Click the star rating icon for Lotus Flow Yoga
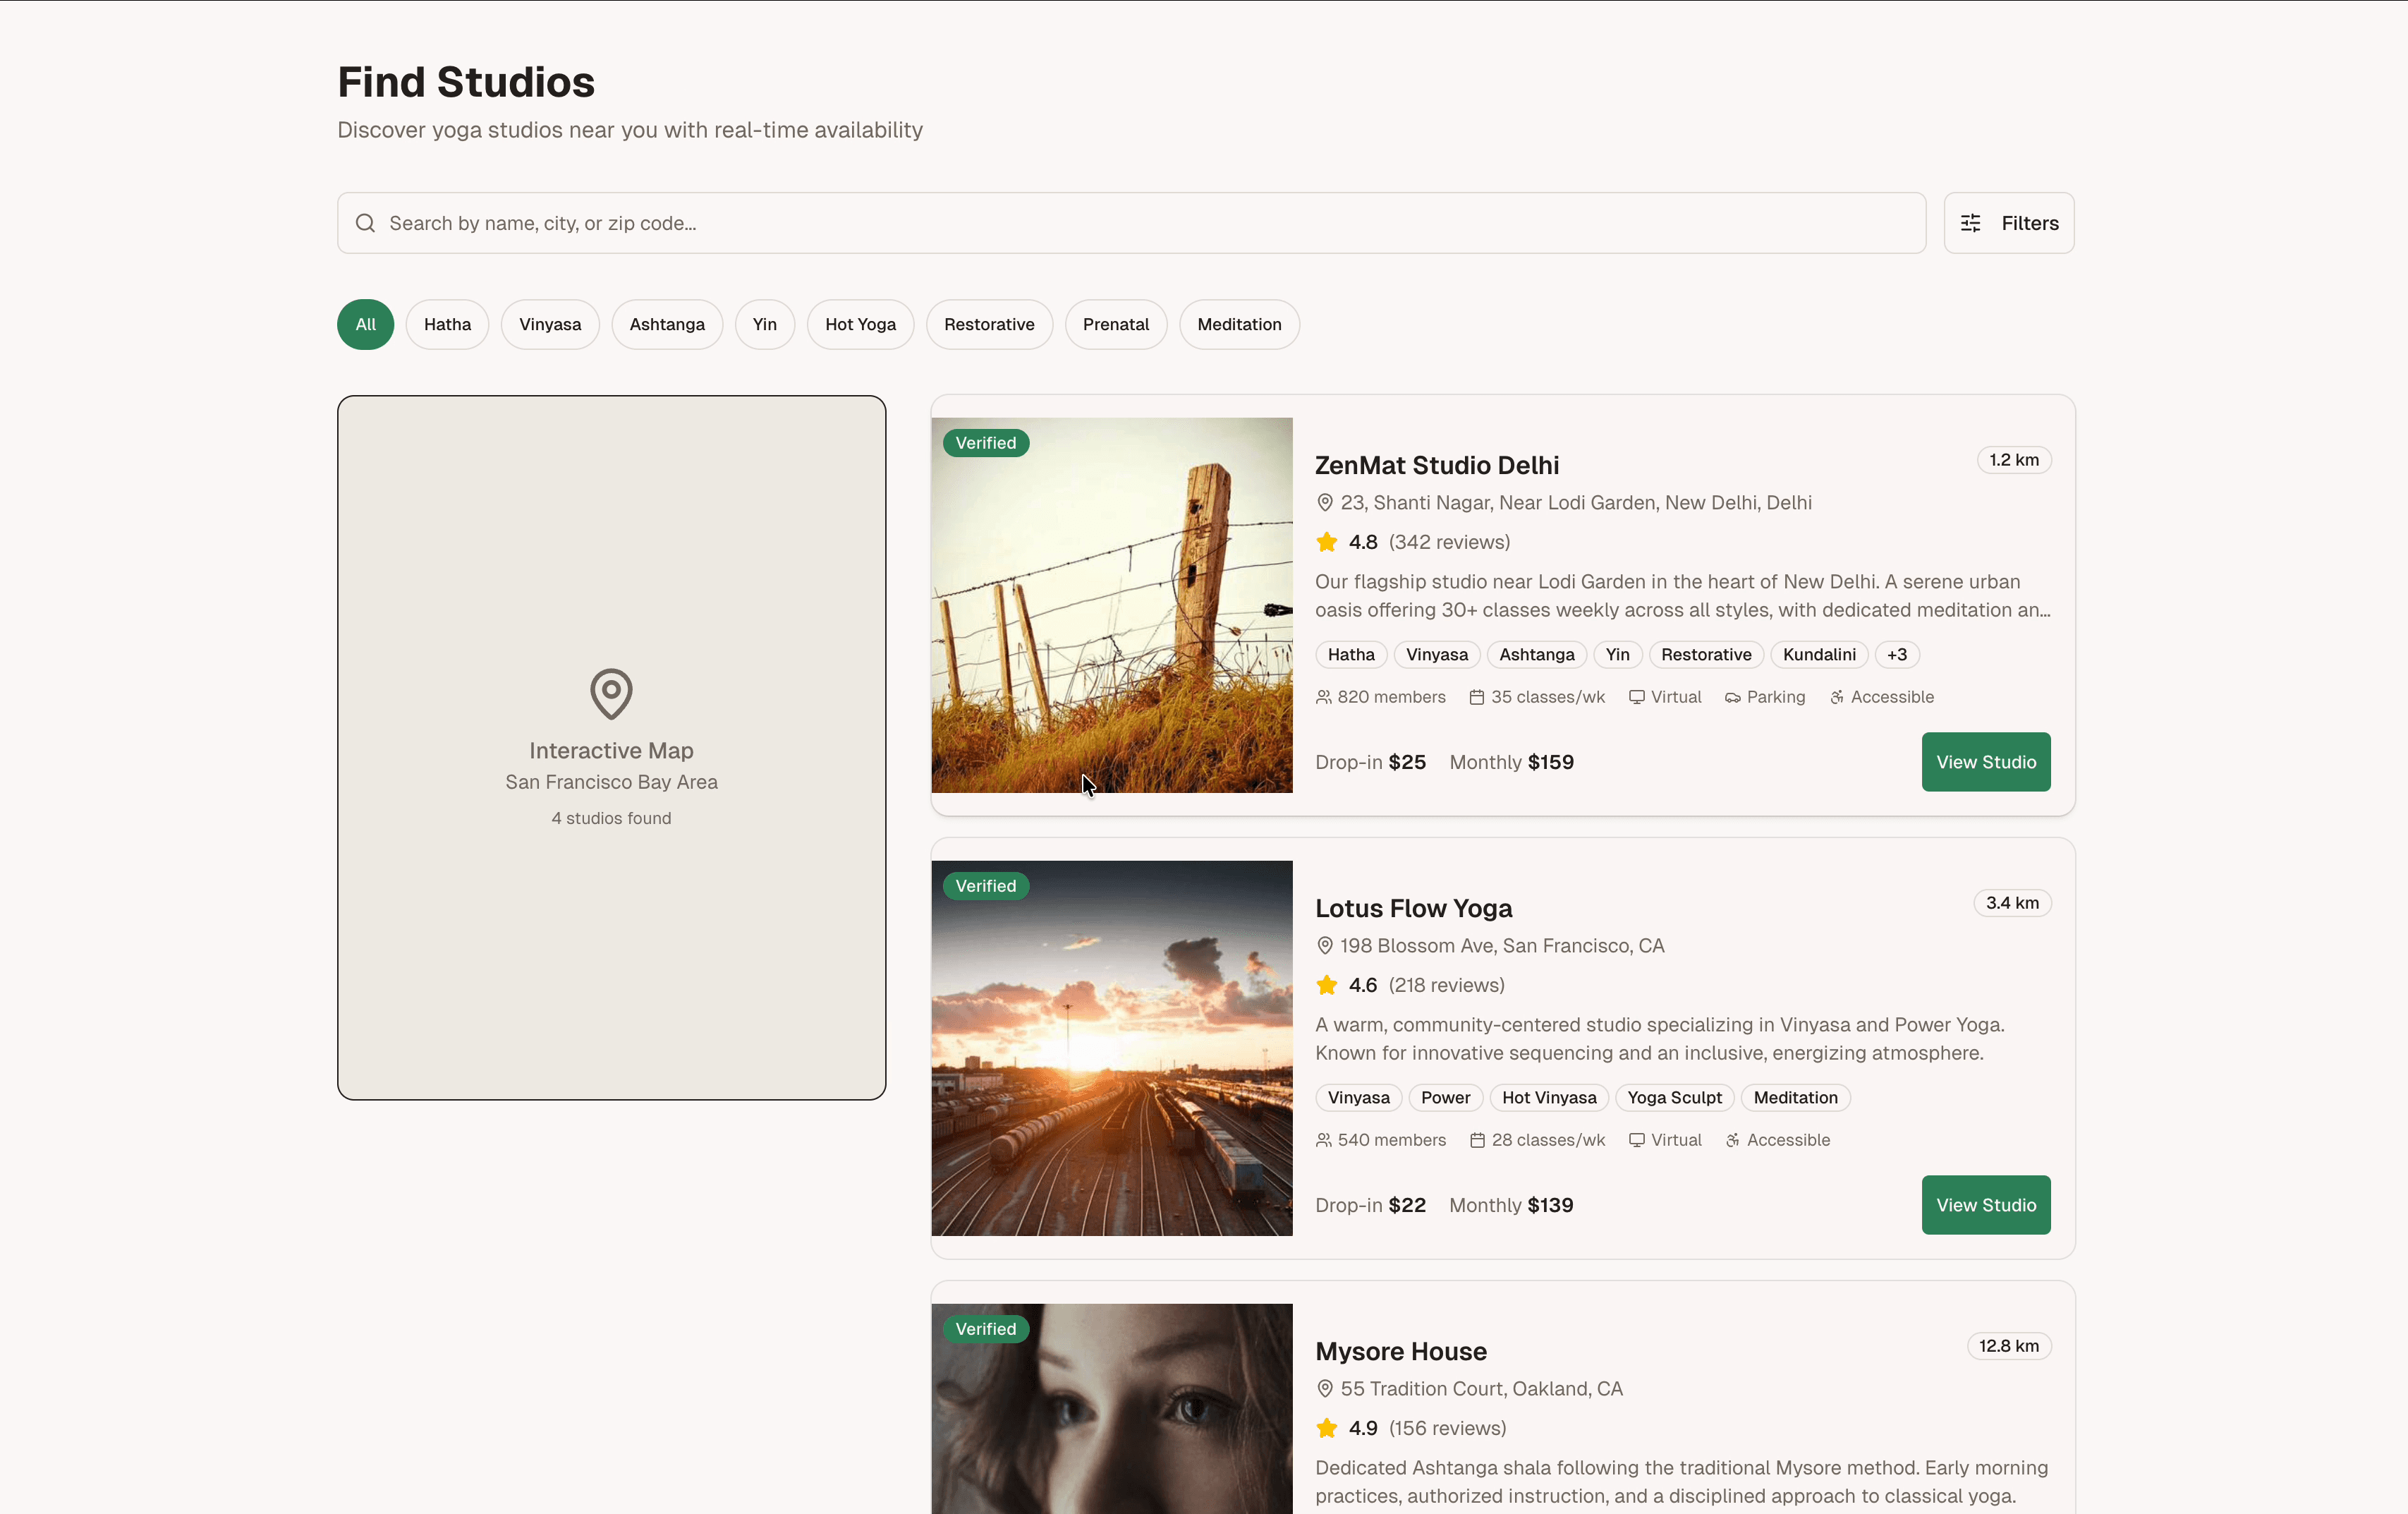Viewport: 2408px width, 1514px height. (x=1327, y=985)
